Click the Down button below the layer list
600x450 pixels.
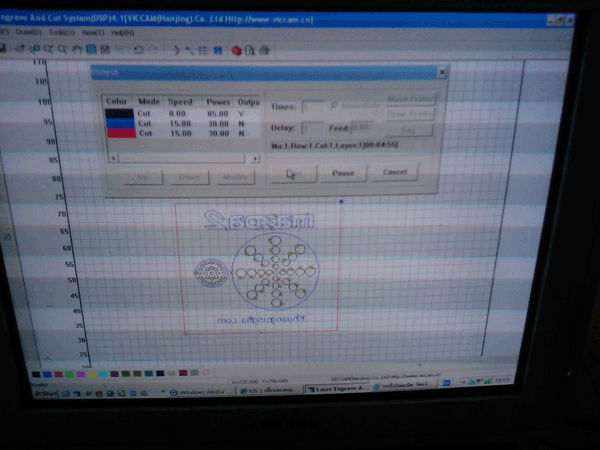click(x=190, y=177)
